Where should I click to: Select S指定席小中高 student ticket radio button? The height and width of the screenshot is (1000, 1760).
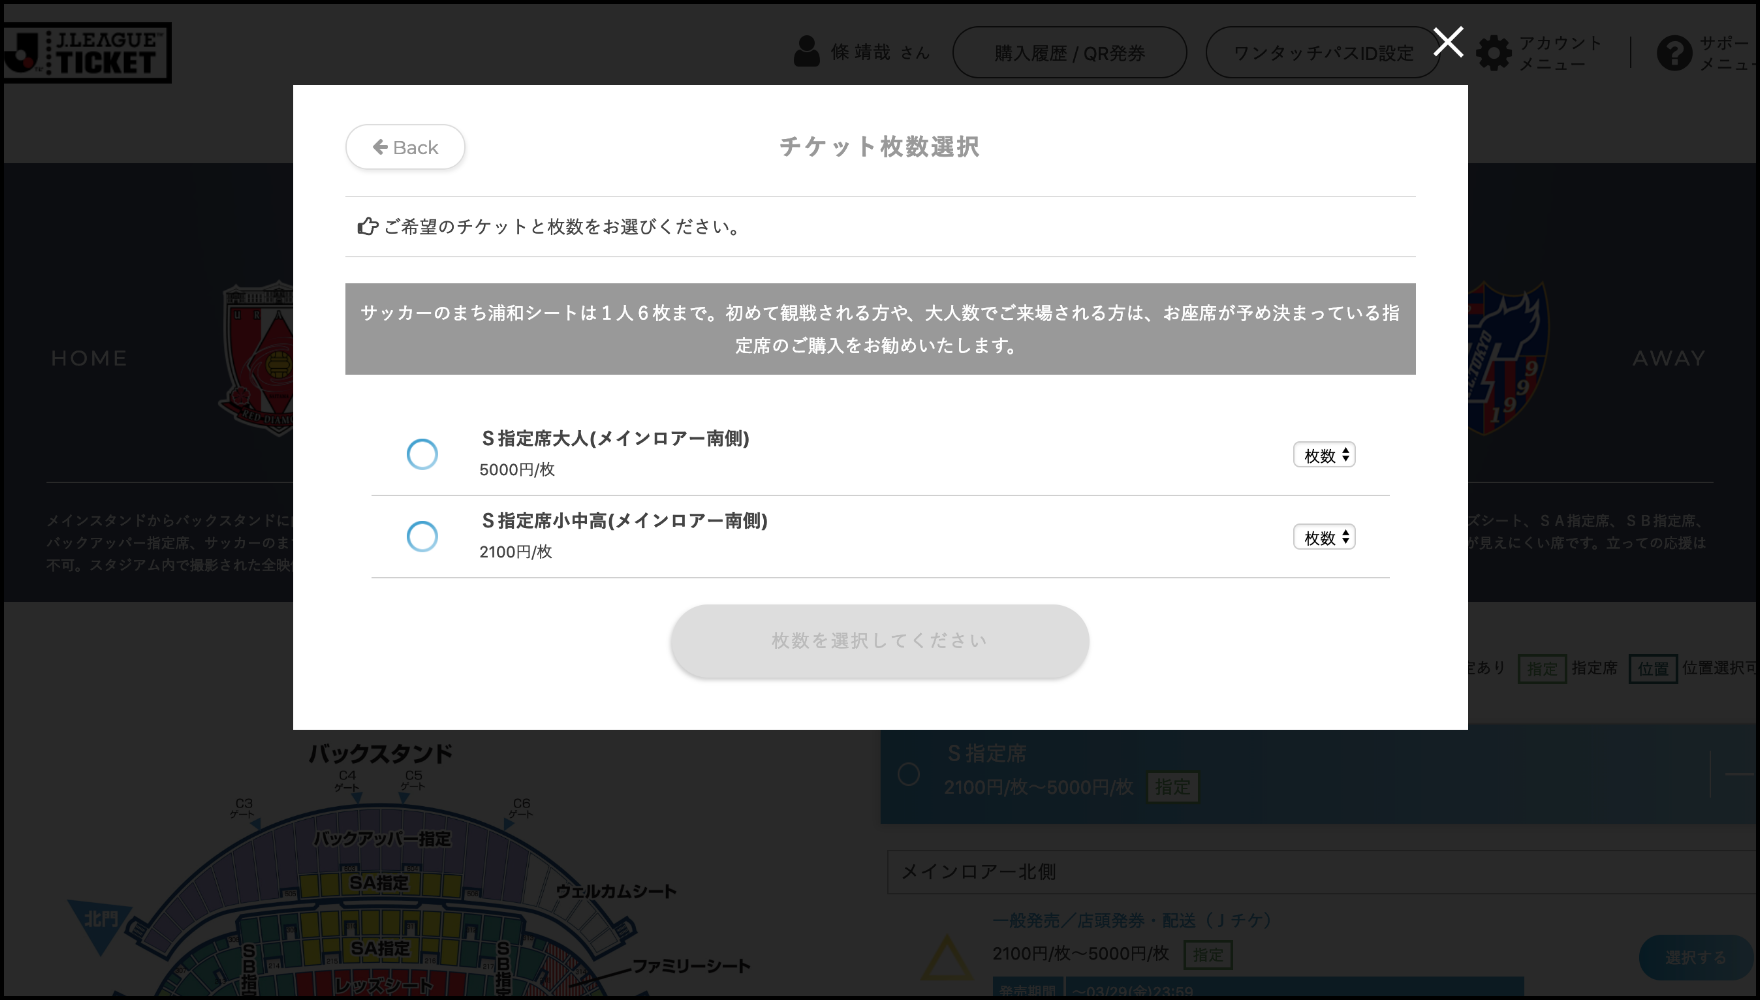coord(422,536)
